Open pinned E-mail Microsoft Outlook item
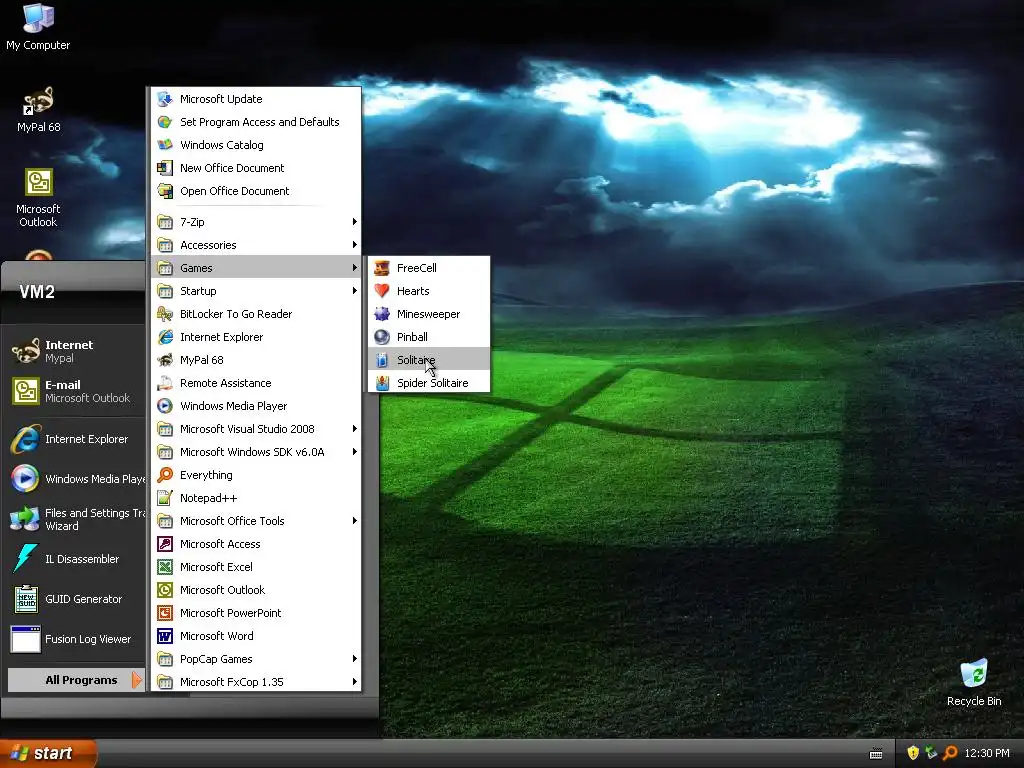1024x768 pixels. point(76,391)
